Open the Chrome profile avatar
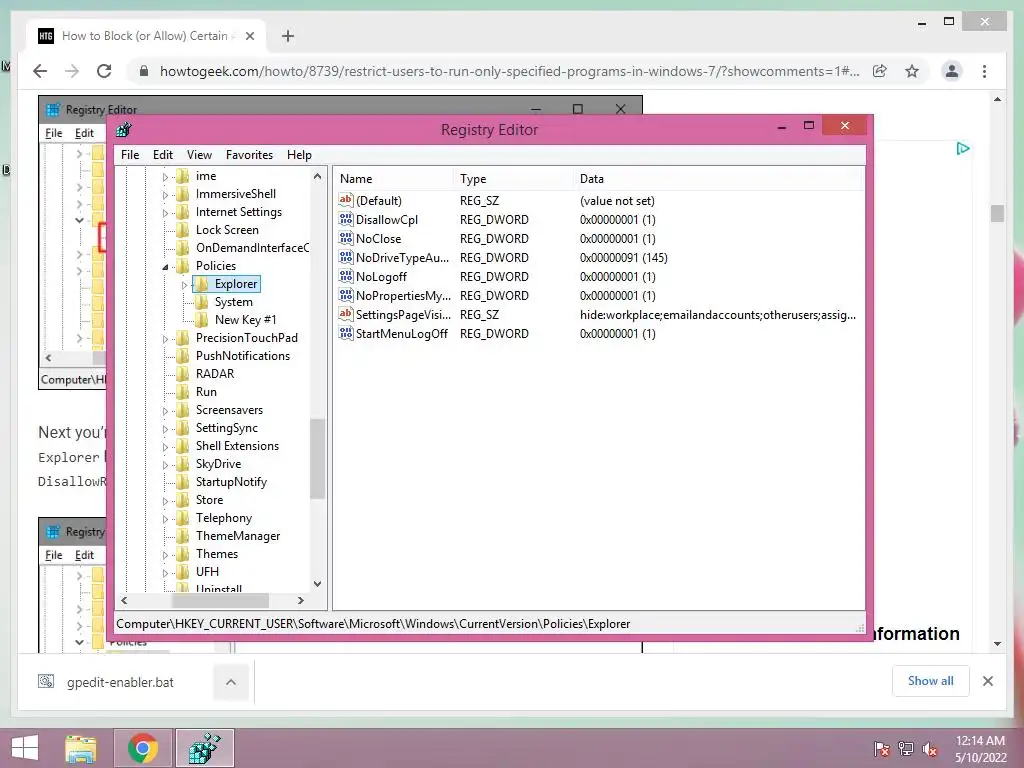The height and width of the screenshot is (768, 1024). coord(952,71)
